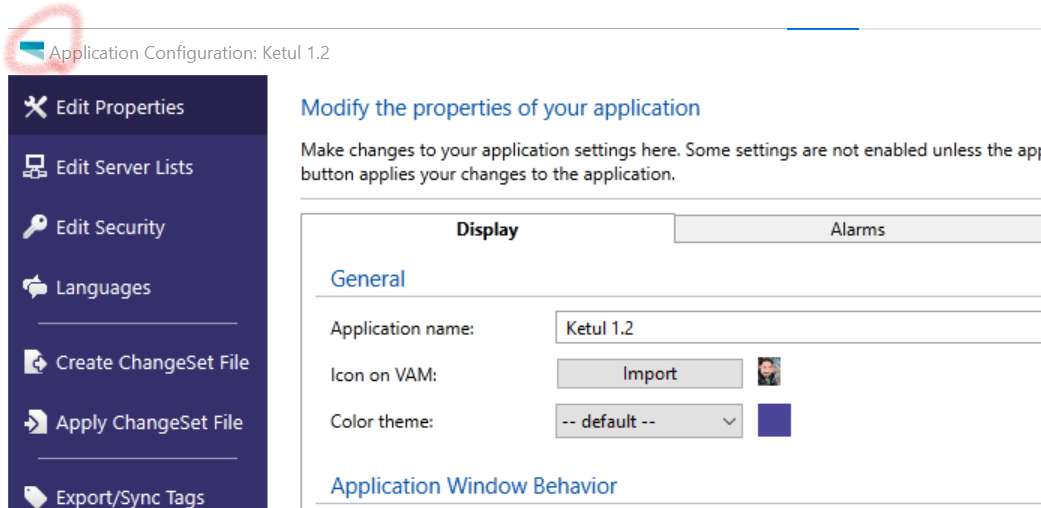The height and width of the screenshot is (508, 1041).
Task: Open the Languages menu entry label
Action: coord(103,288)
